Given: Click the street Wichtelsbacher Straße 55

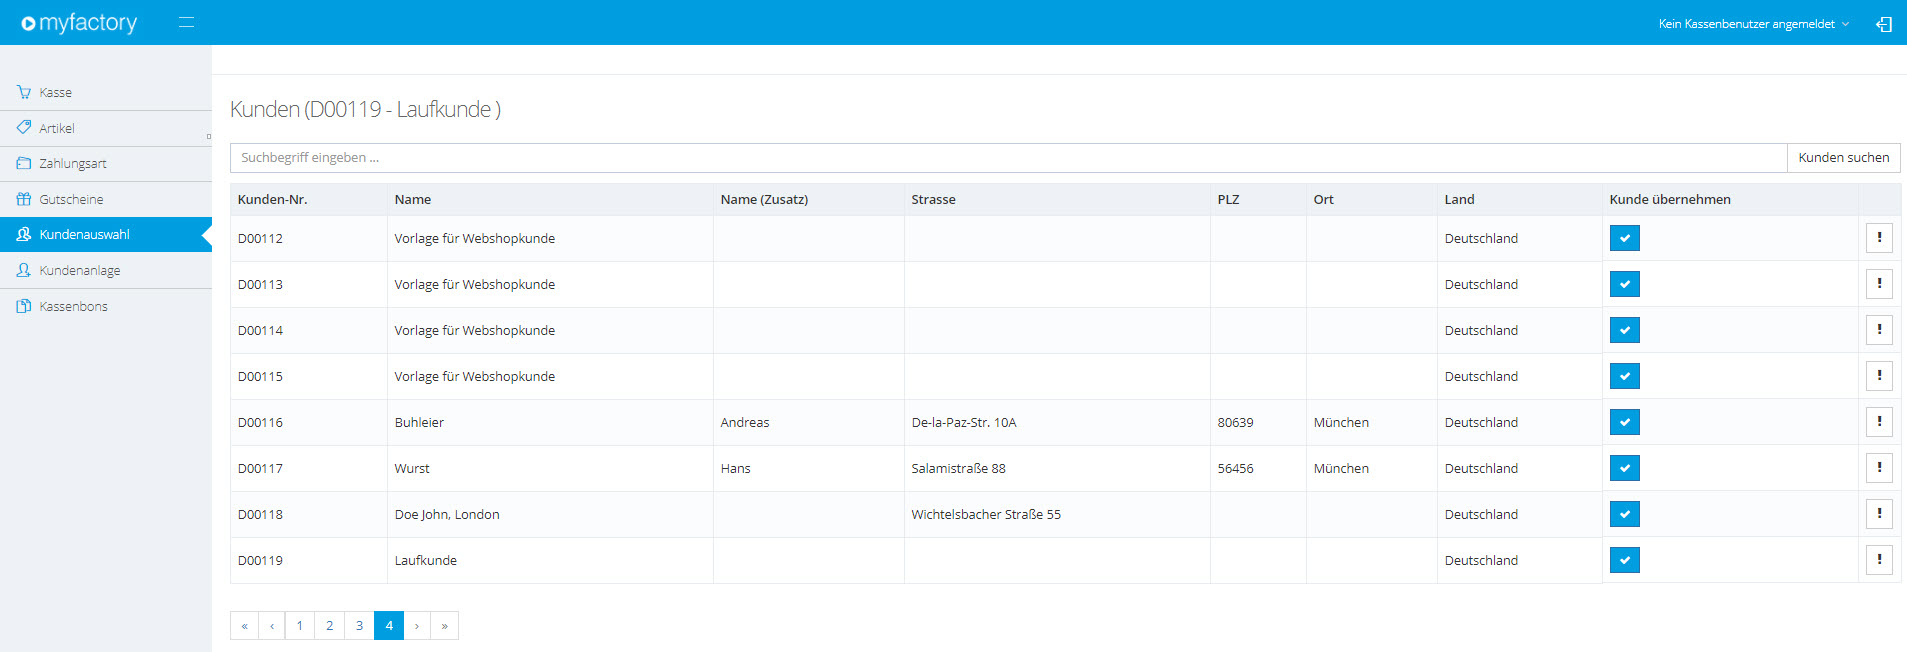Looking at the screenshot, I should point(986,515).
